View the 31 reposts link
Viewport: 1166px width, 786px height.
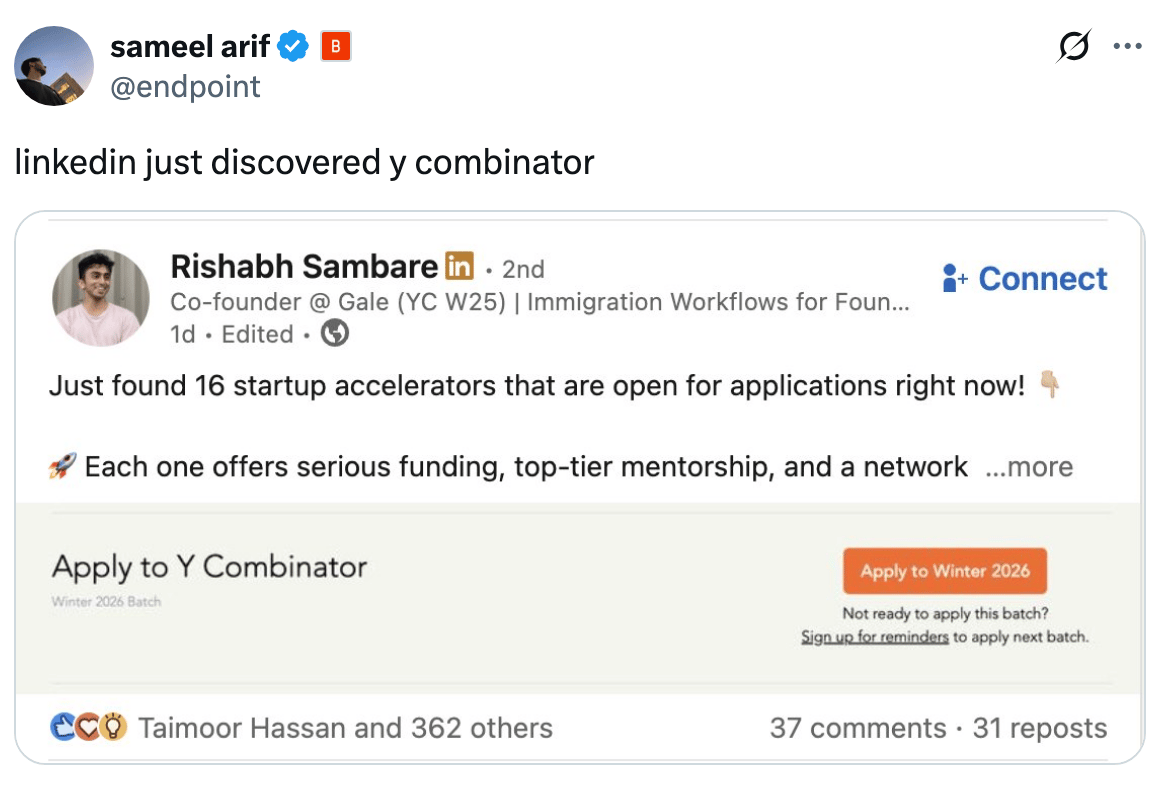[1040, 728]
